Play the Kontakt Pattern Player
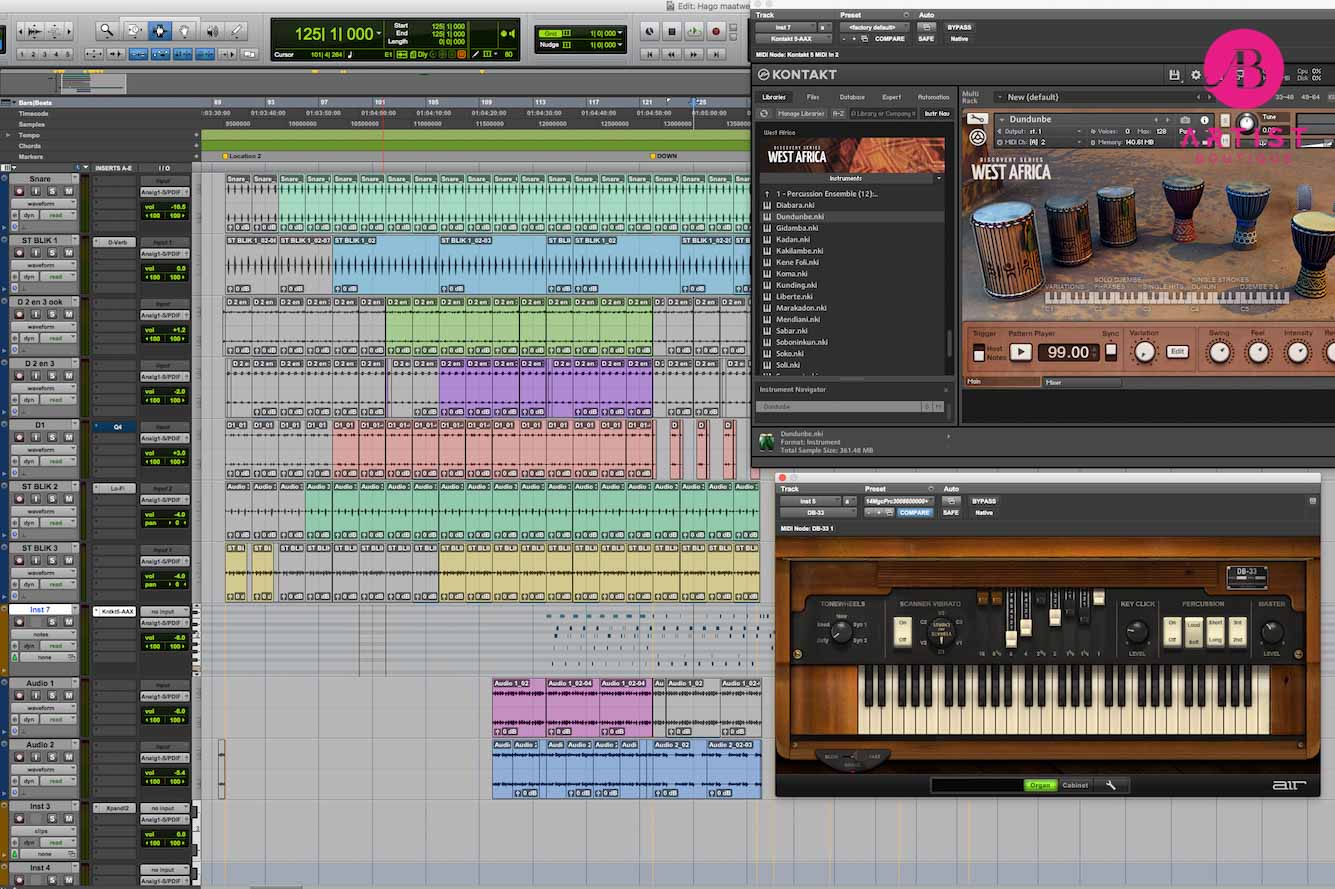1335x889 pixels. click(x=1020, y=352)
